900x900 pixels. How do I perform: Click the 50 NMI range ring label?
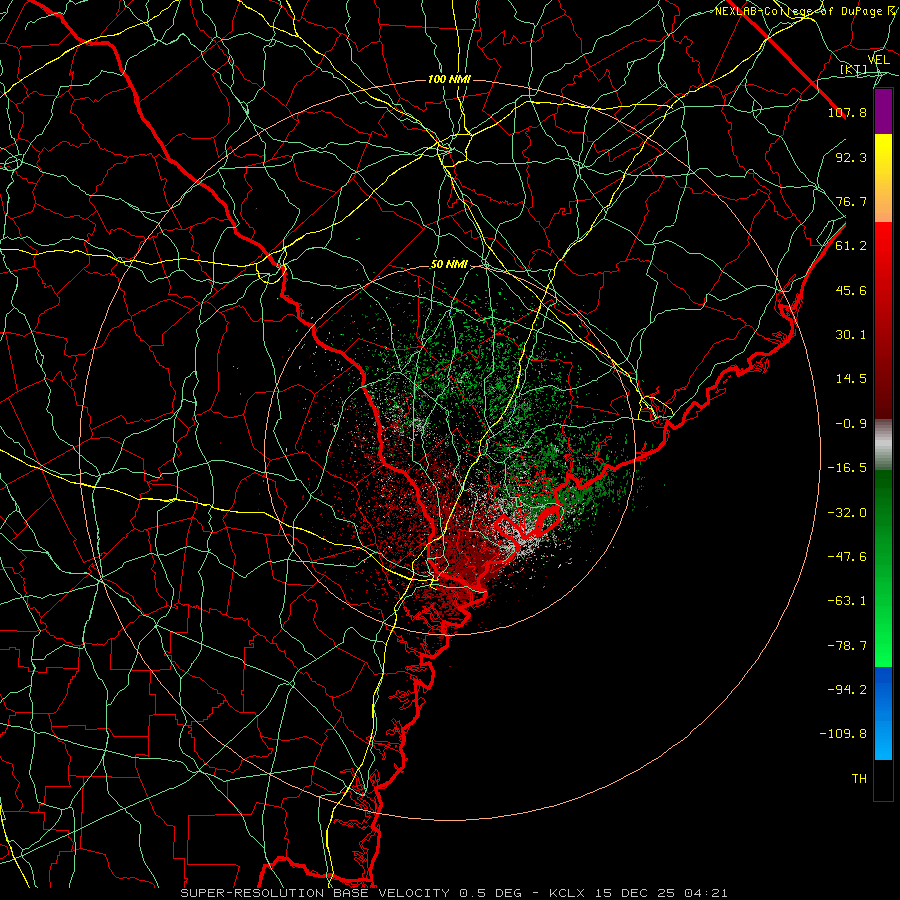point(449,265)
